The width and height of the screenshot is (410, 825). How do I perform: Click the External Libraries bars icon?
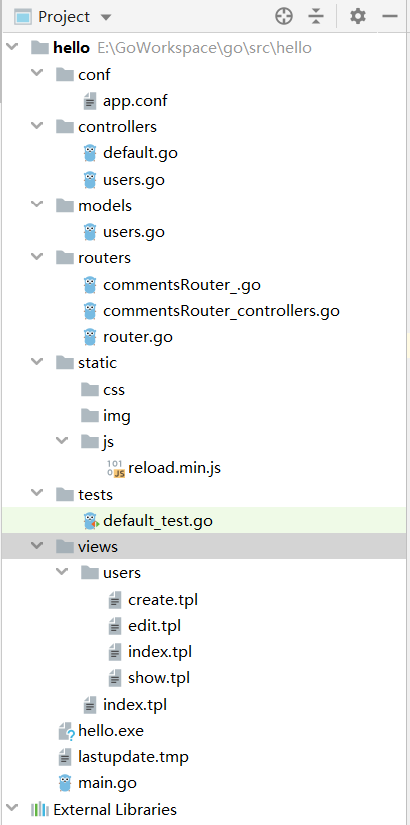click(40, 809)
